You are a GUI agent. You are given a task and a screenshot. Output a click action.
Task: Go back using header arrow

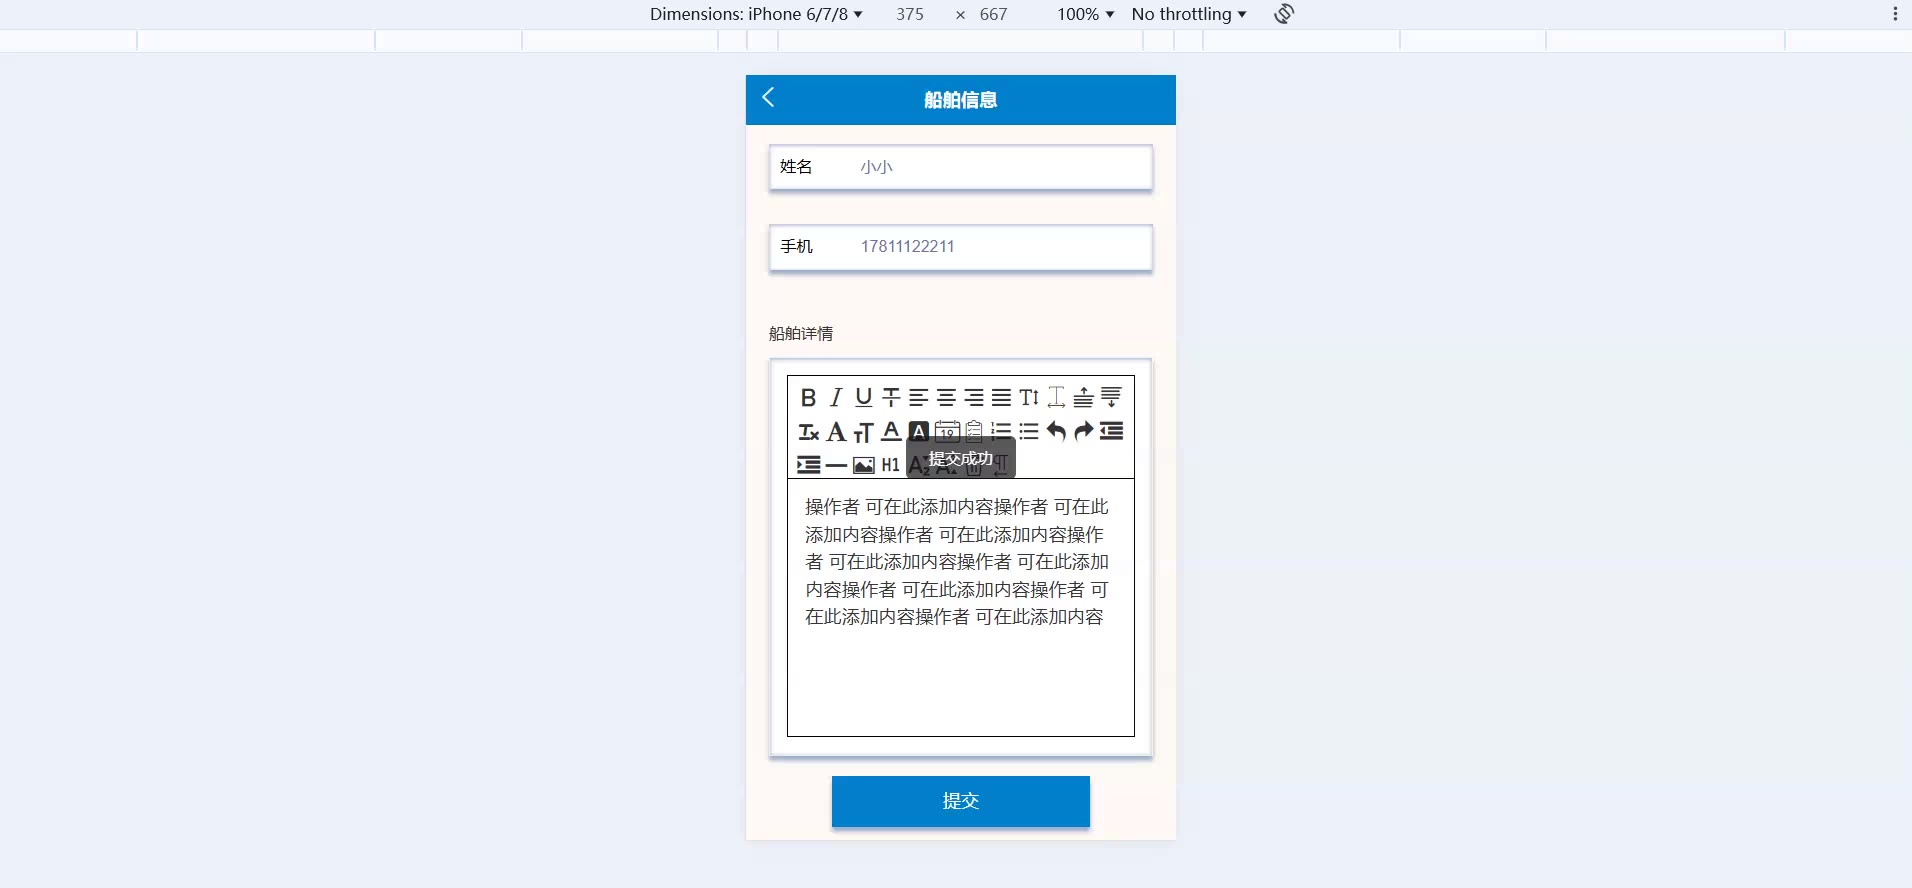click(768, 97)
